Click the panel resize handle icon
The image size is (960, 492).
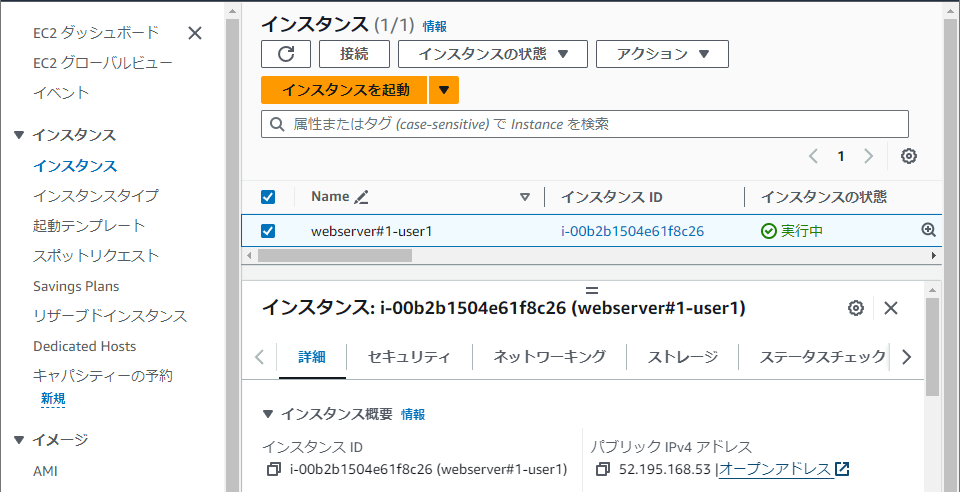pyautogui.click(x=591, y=290)
